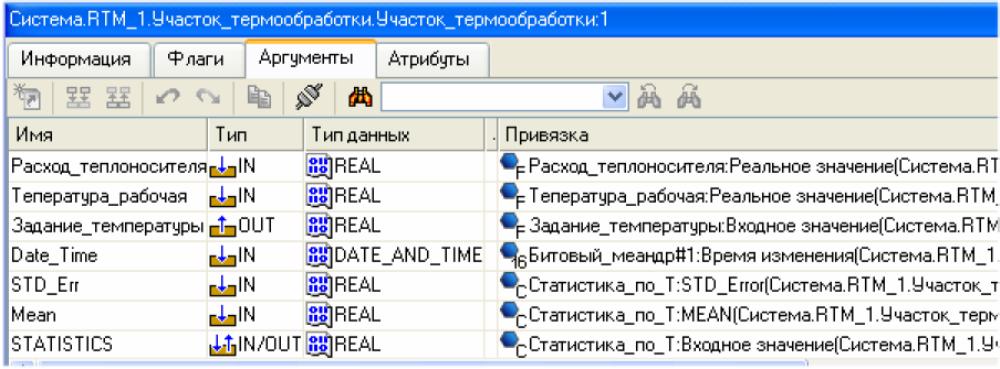Click the IN type icon of Mean
Screen dimensions: 1000x369
tap(223, 316)
